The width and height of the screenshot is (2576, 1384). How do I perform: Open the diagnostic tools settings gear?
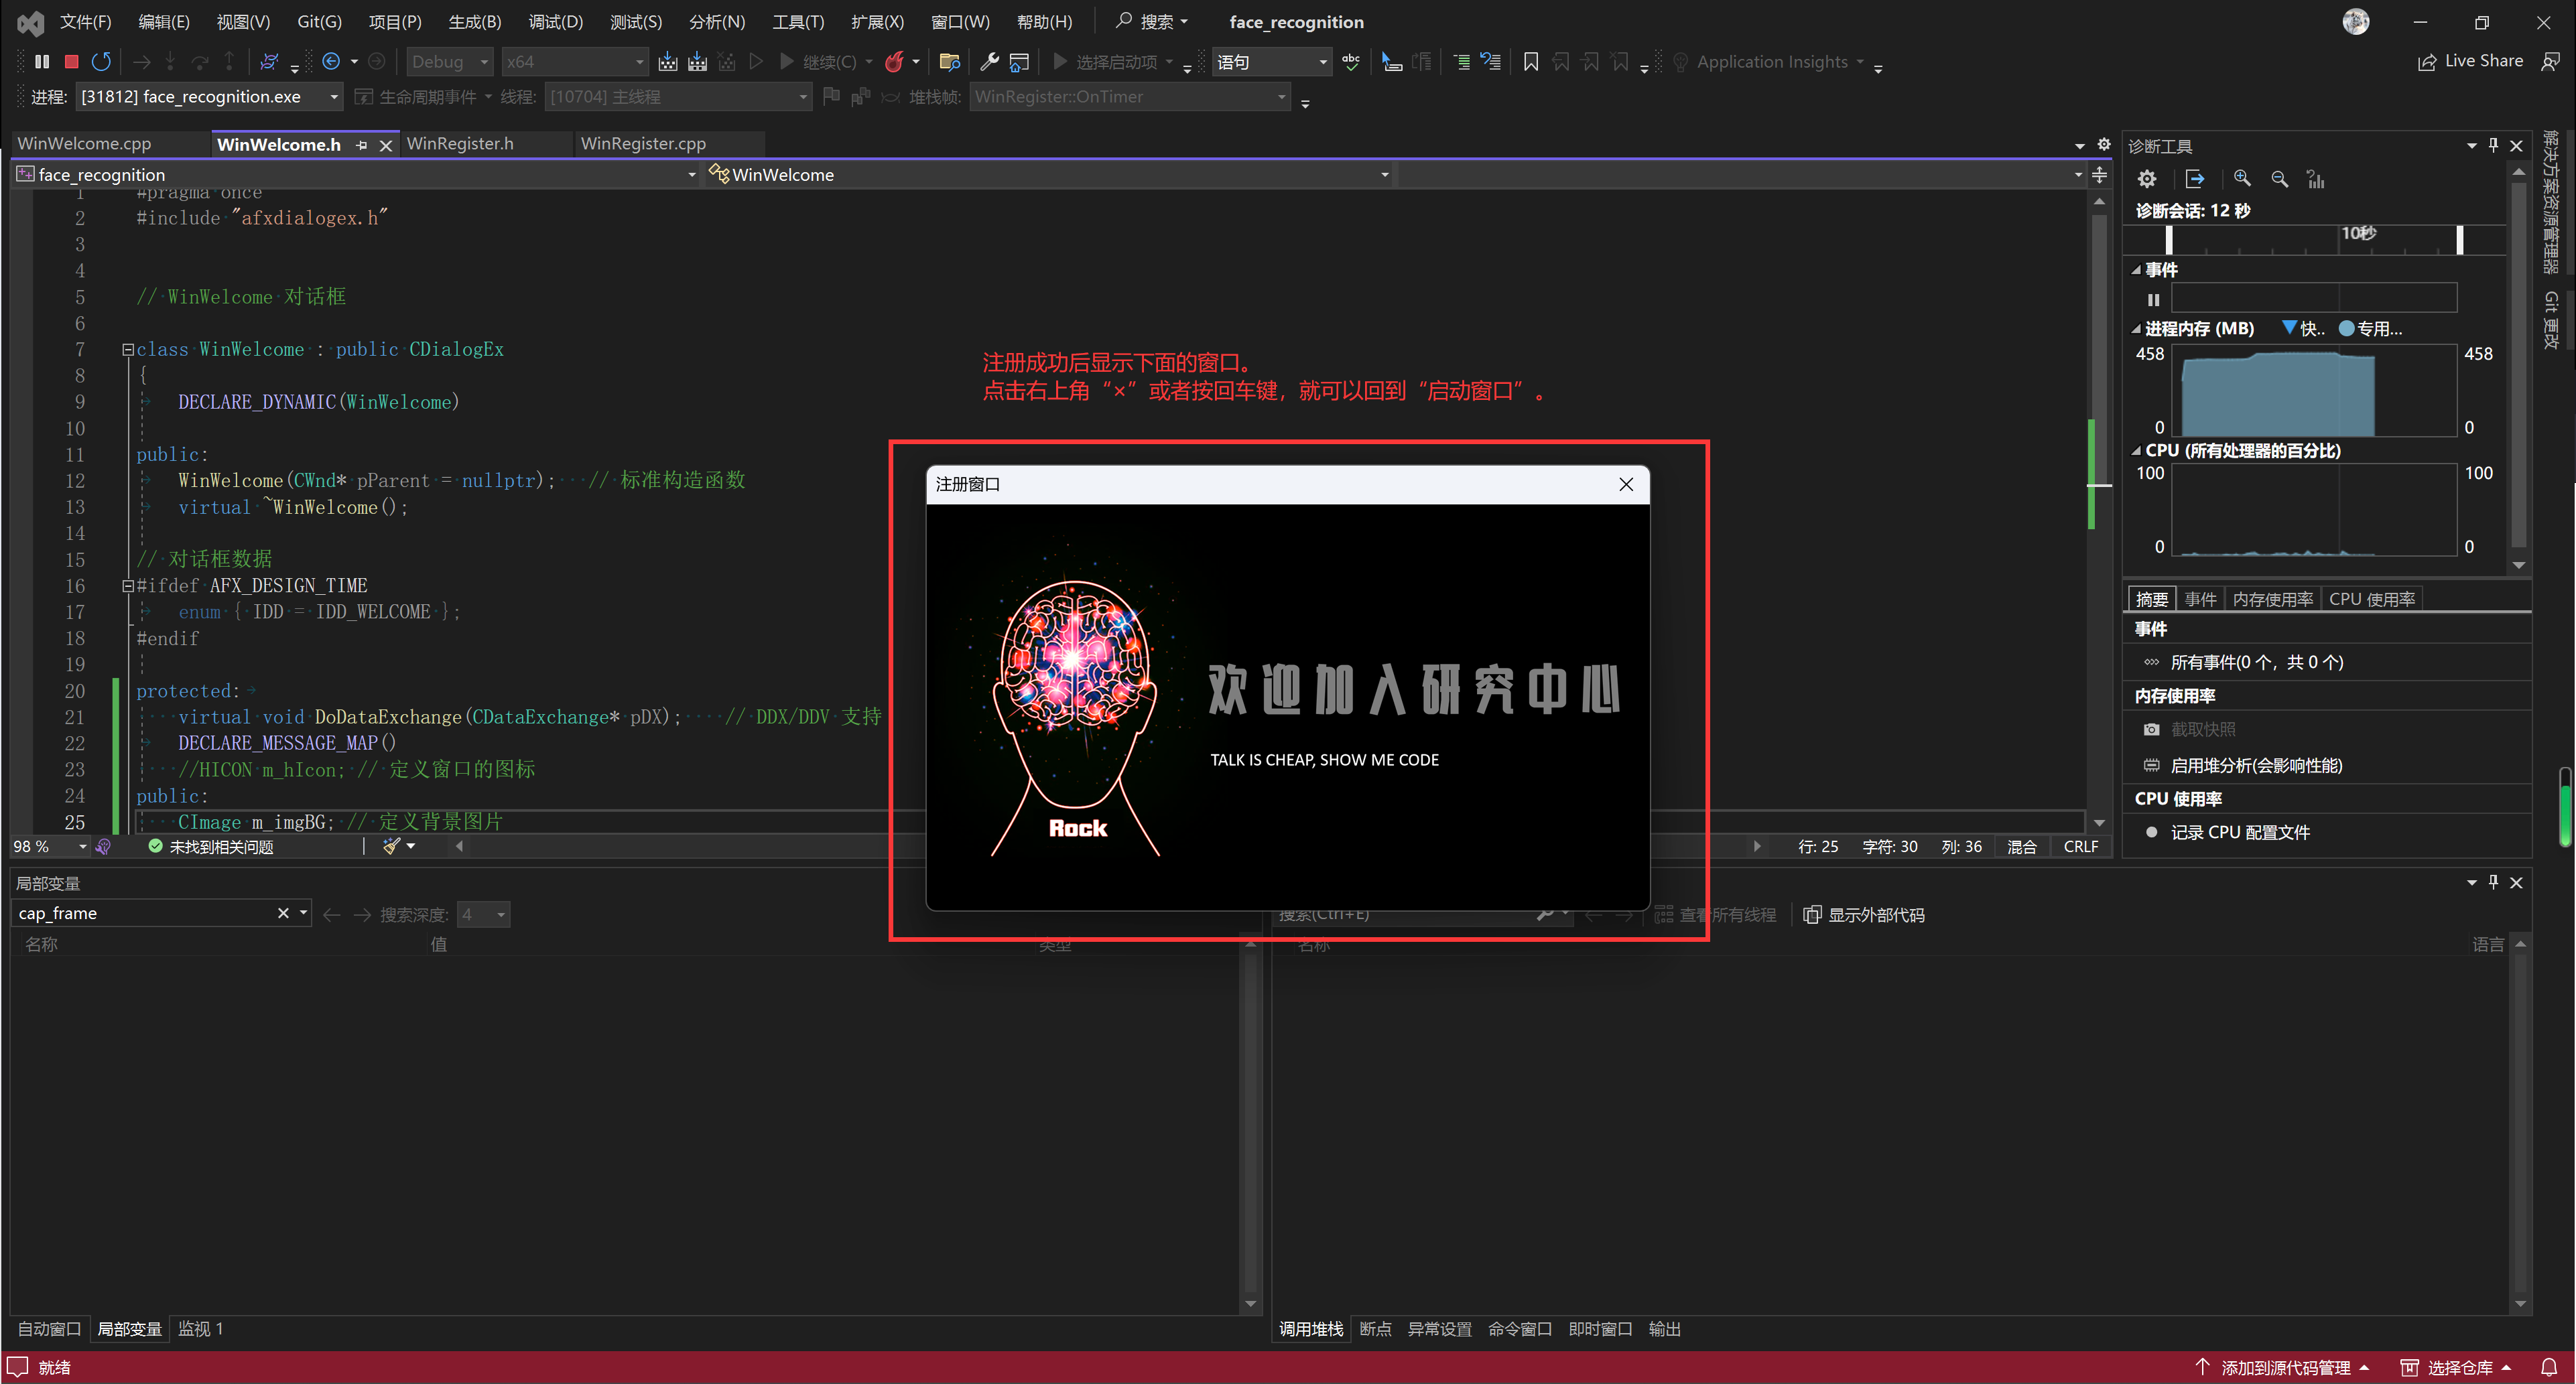pyautogui.click(x=2147, y=179)
